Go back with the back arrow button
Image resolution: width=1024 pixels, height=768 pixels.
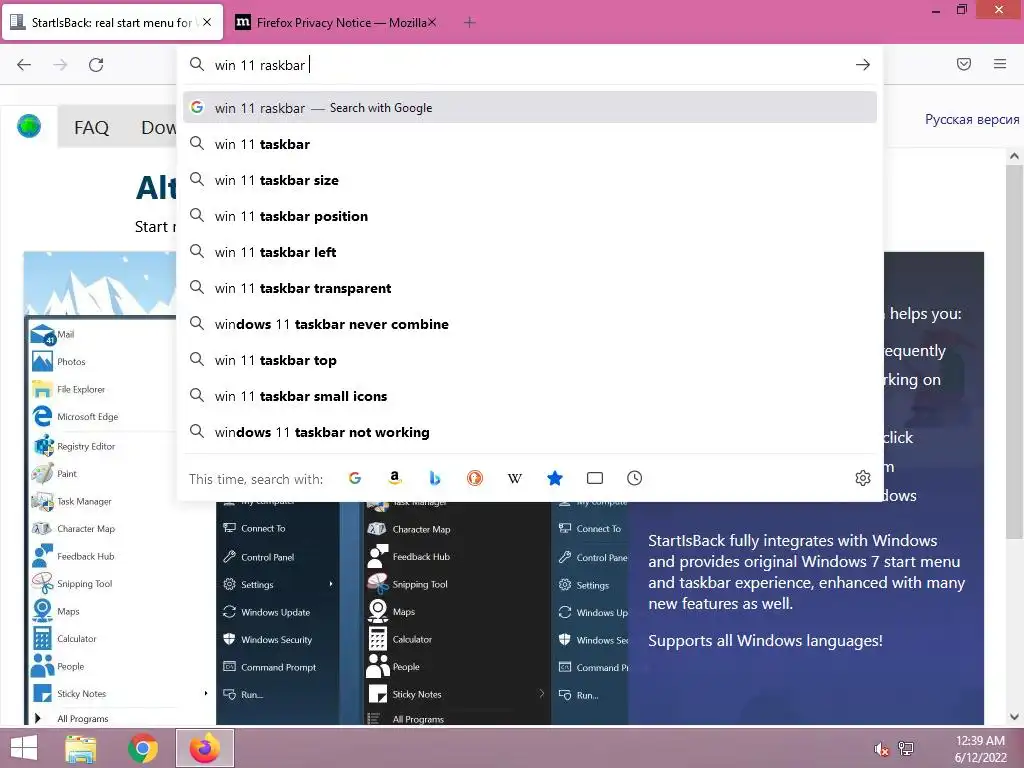coord(24,65)
